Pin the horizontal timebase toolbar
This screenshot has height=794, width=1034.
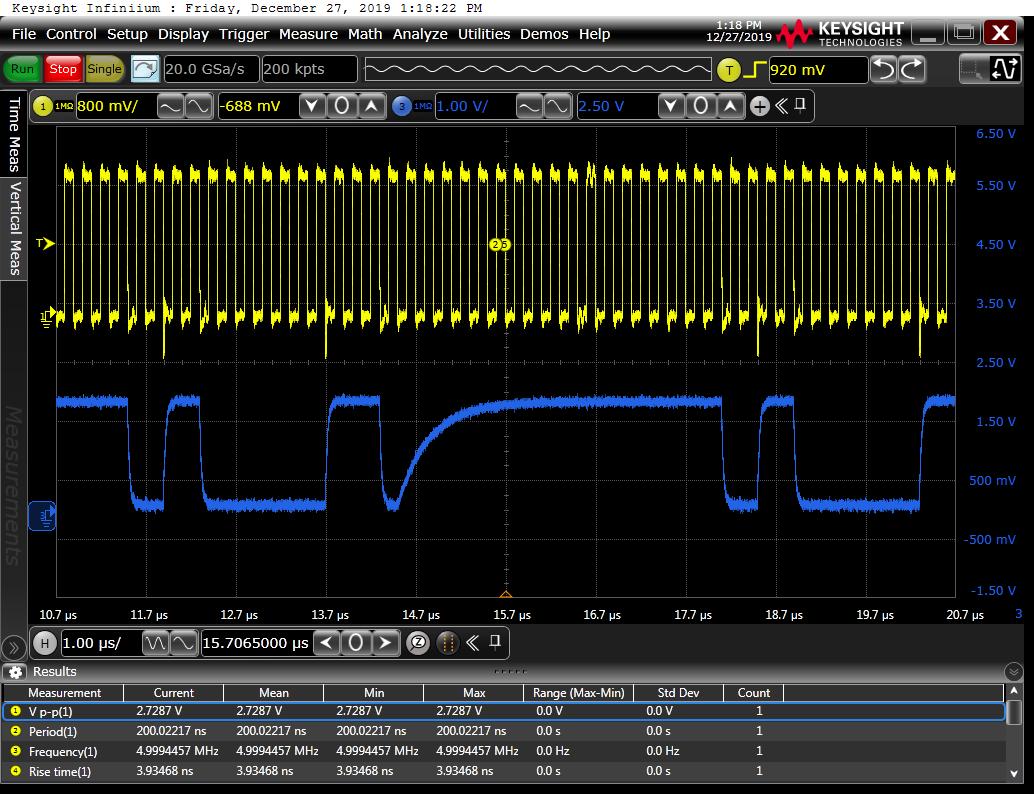[x=493, y=643]
